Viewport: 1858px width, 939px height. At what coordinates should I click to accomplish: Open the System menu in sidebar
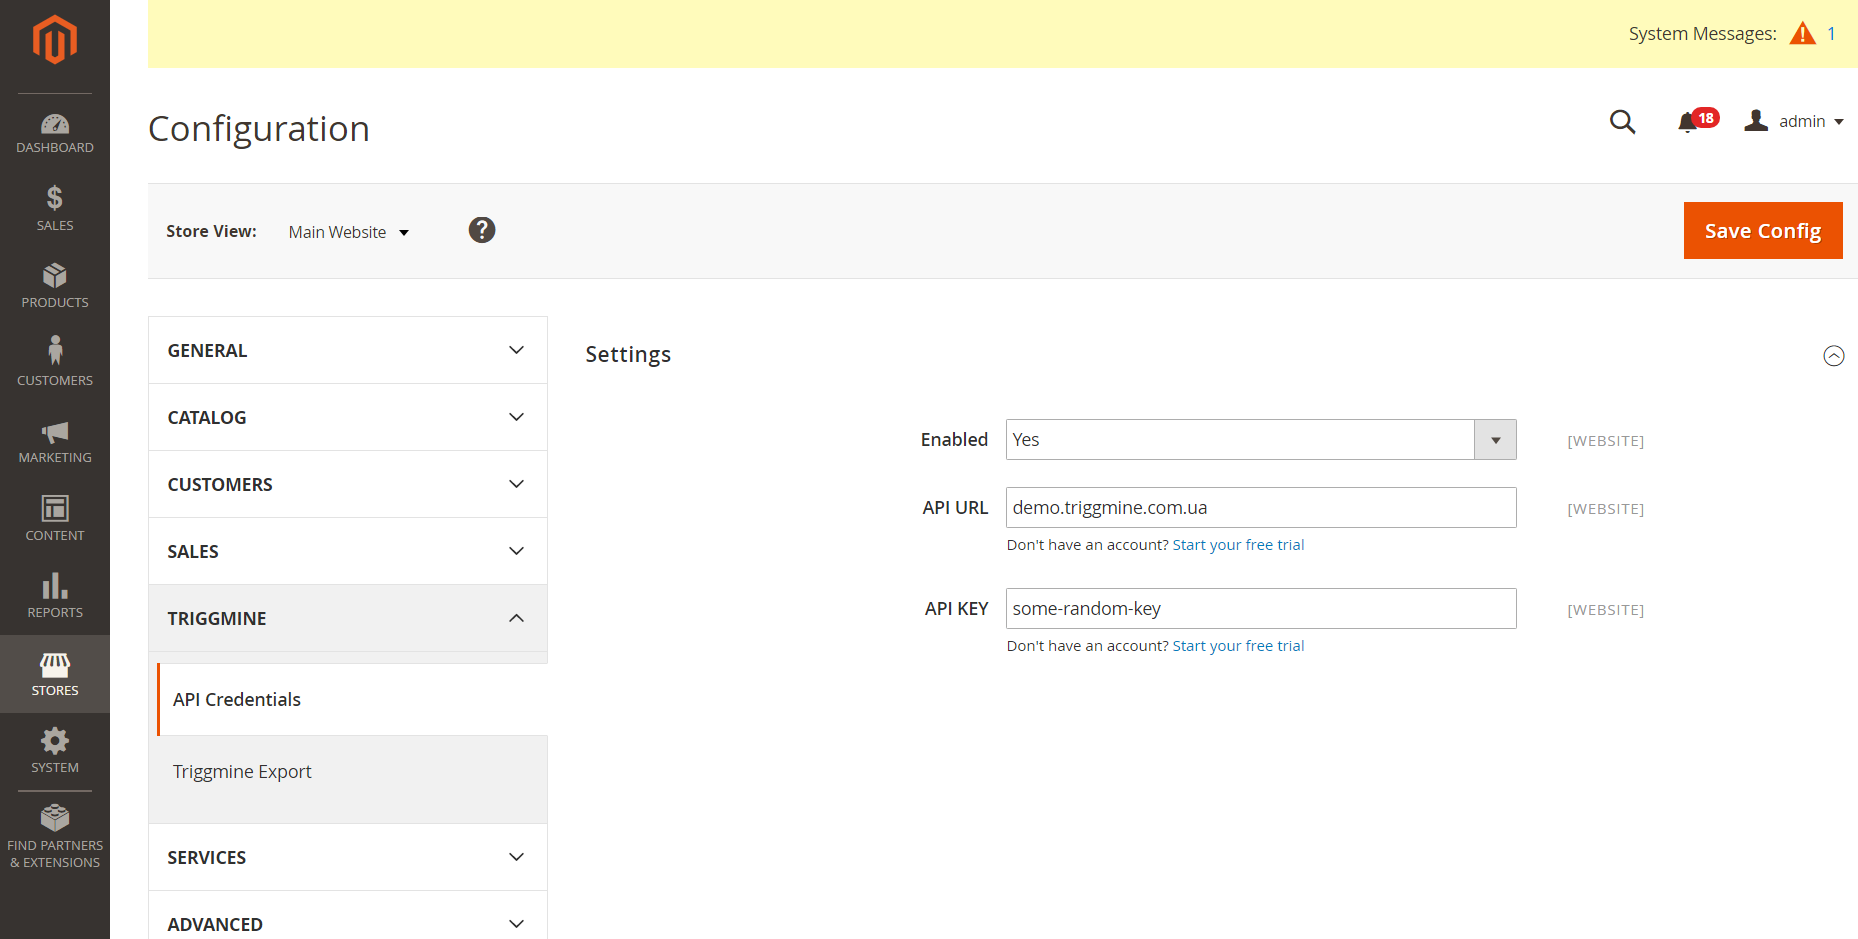55,751
